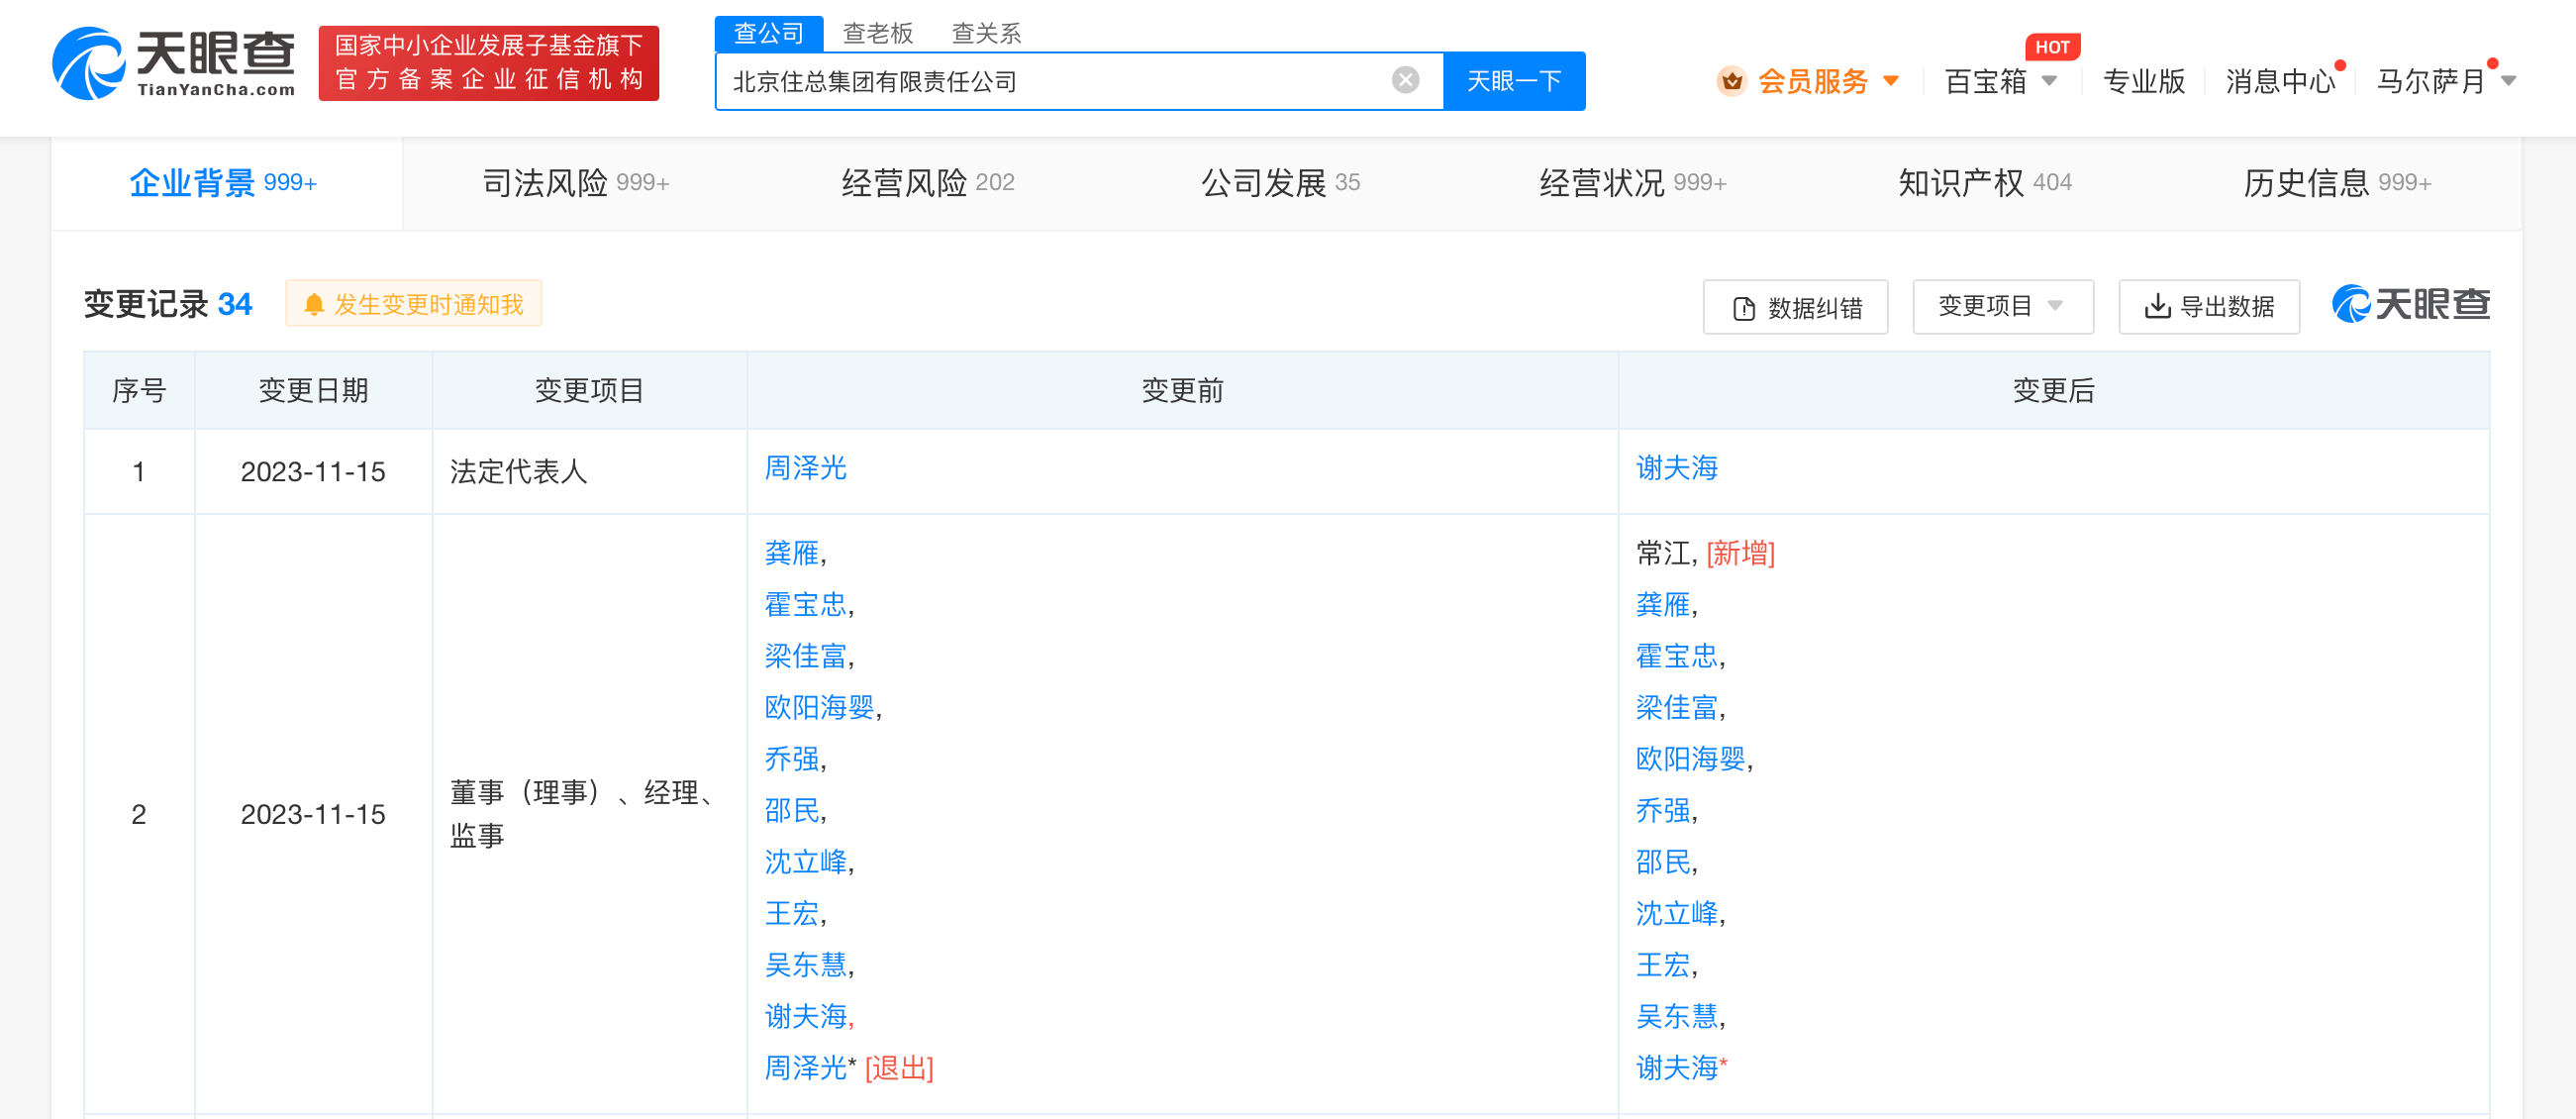Open 霍宝忠 link in 变更前 column
The height and width of the screenshot is (1119, 2576).
[x=806, y=604]
